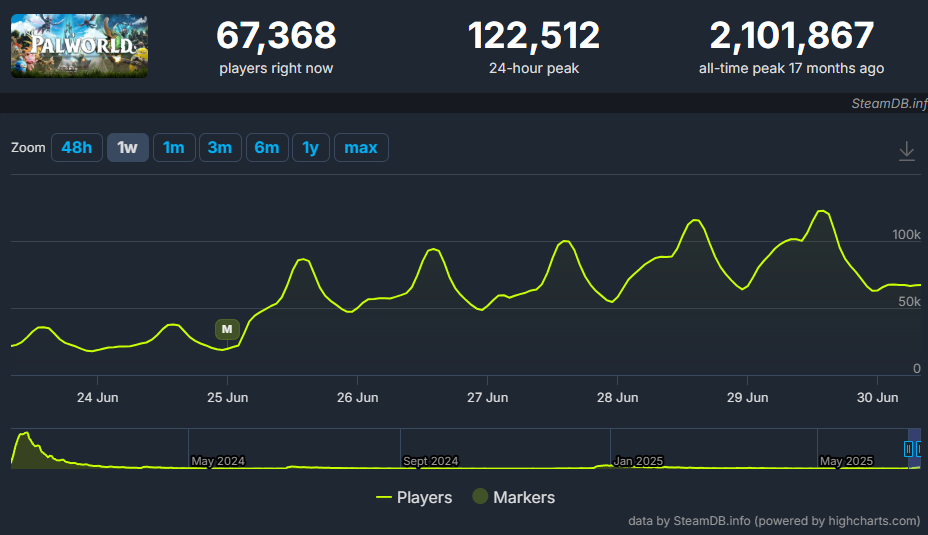Screen dimensions: 928x535
Task: Click the 50k y-axis label
Action: click(x=909, y=302)
